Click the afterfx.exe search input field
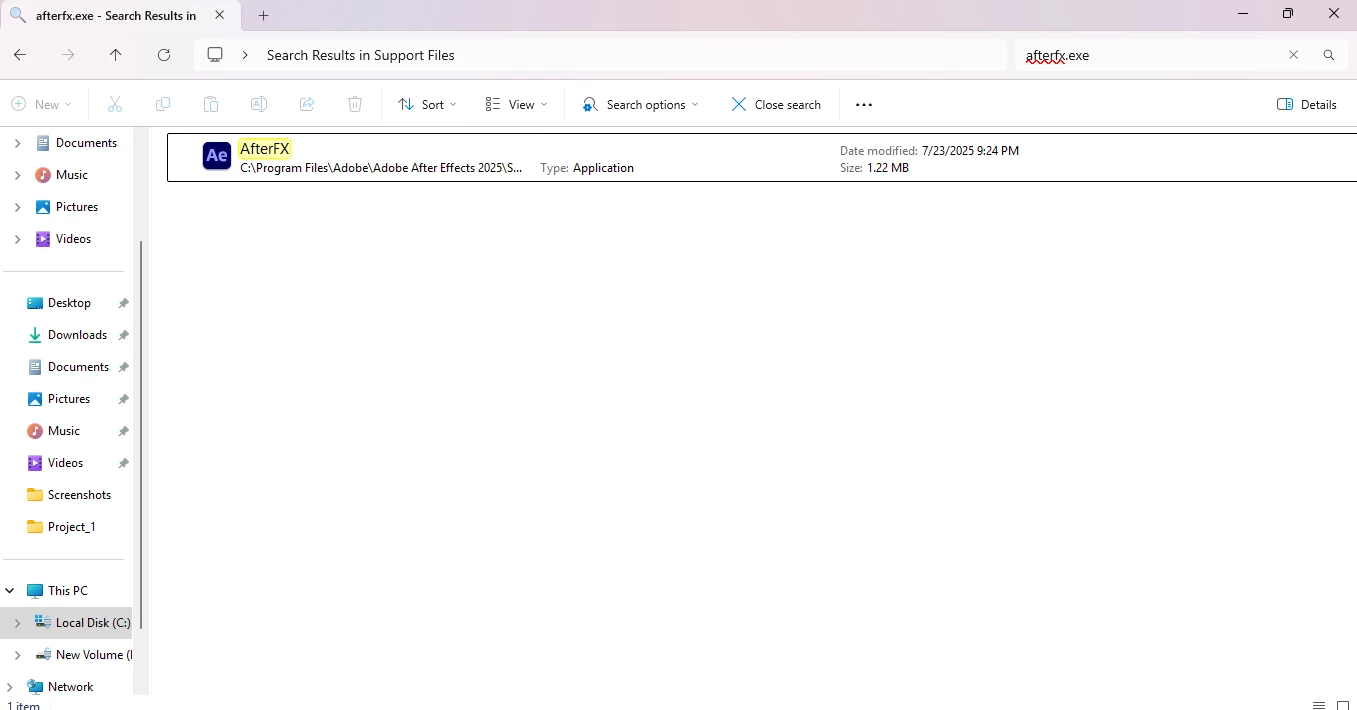Image resolution: width=1357 pixels, height=710 pixels. [1150, 55]
